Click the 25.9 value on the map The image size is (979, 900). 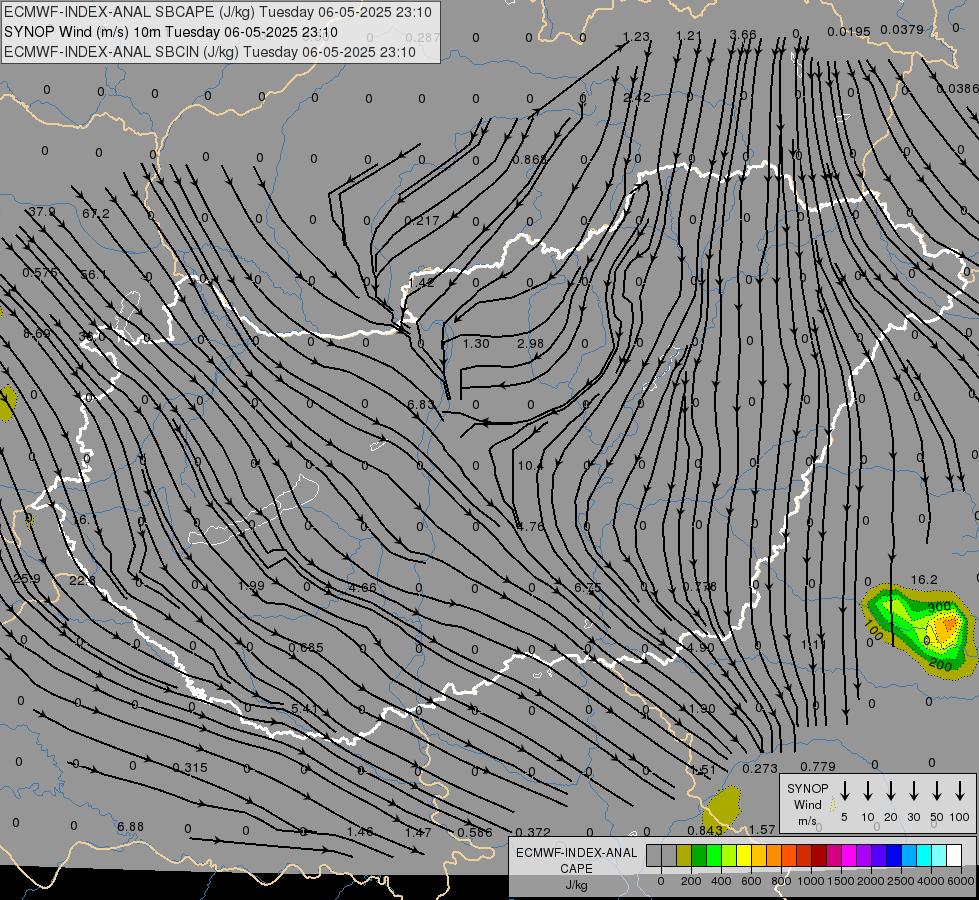pyautogui.click(x=27, y=580)
